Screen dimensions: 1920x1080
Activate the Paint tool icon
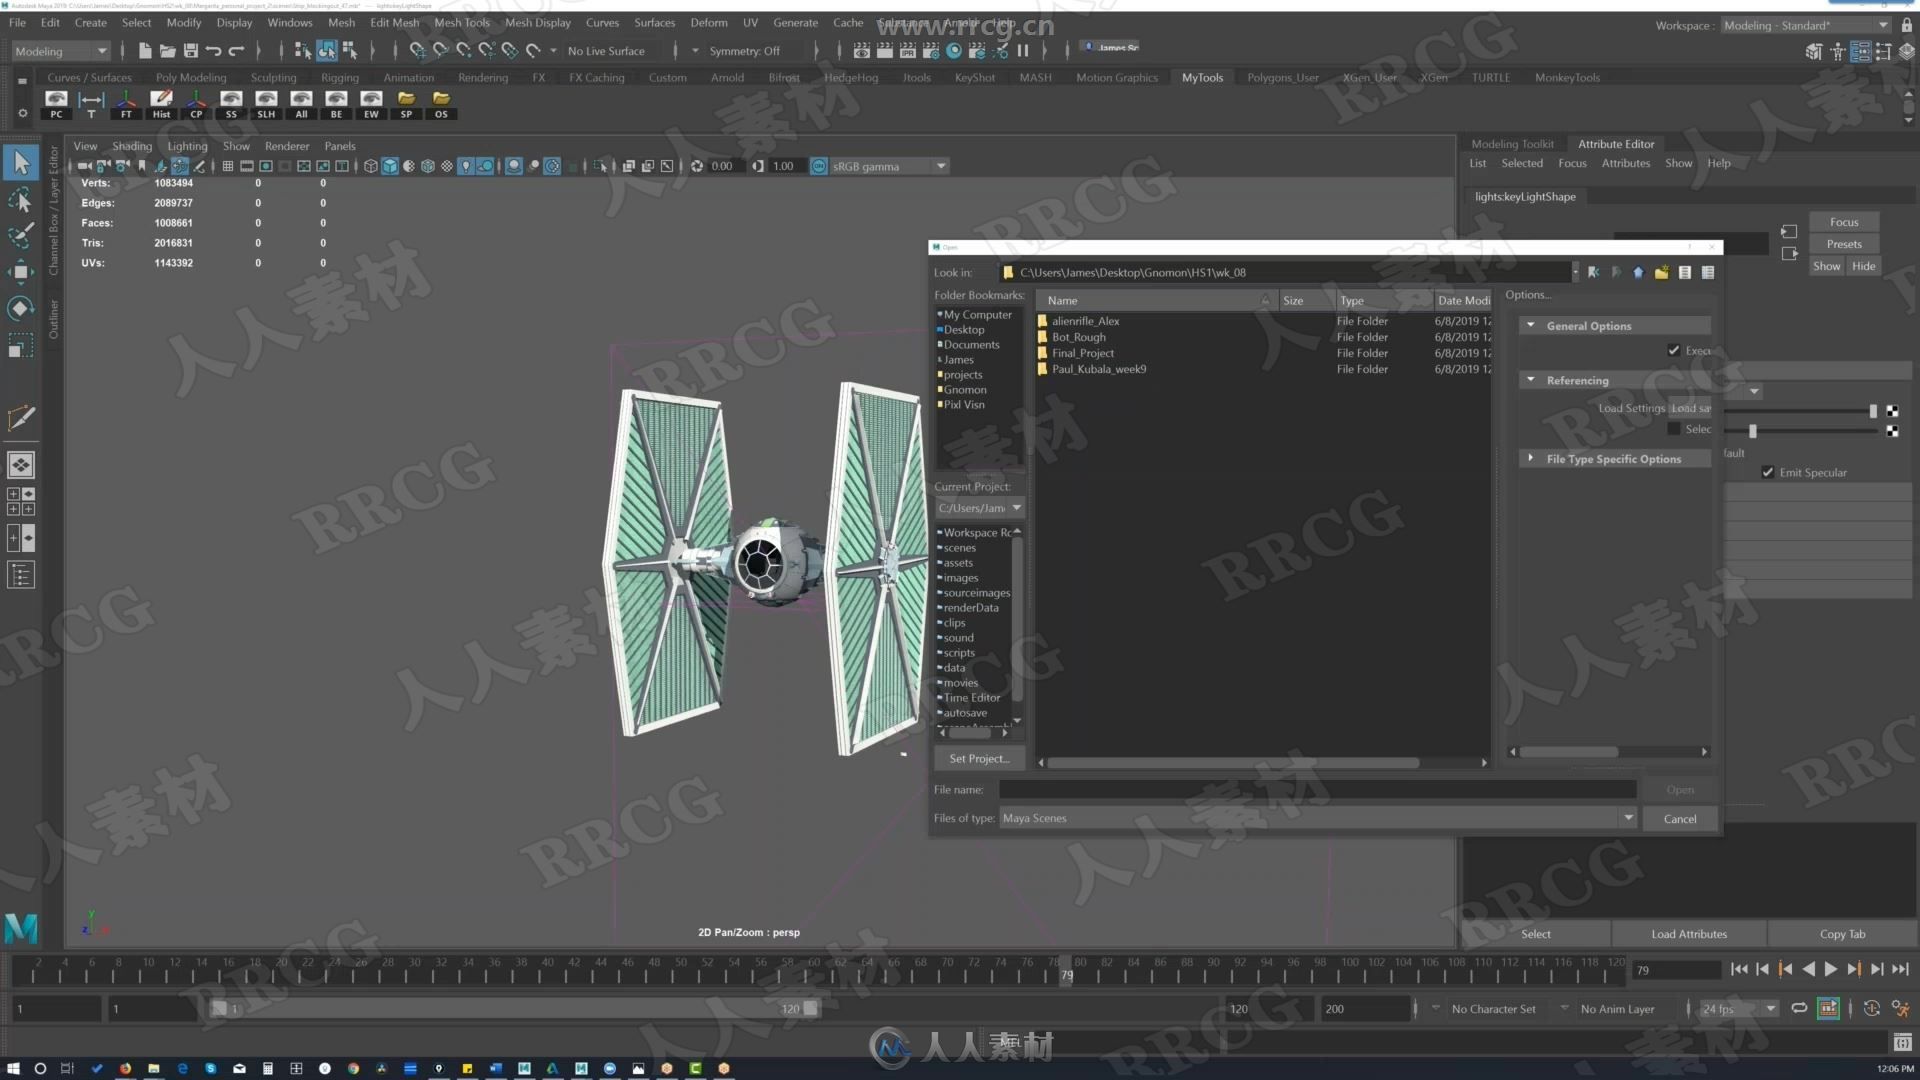pos(20,233)
